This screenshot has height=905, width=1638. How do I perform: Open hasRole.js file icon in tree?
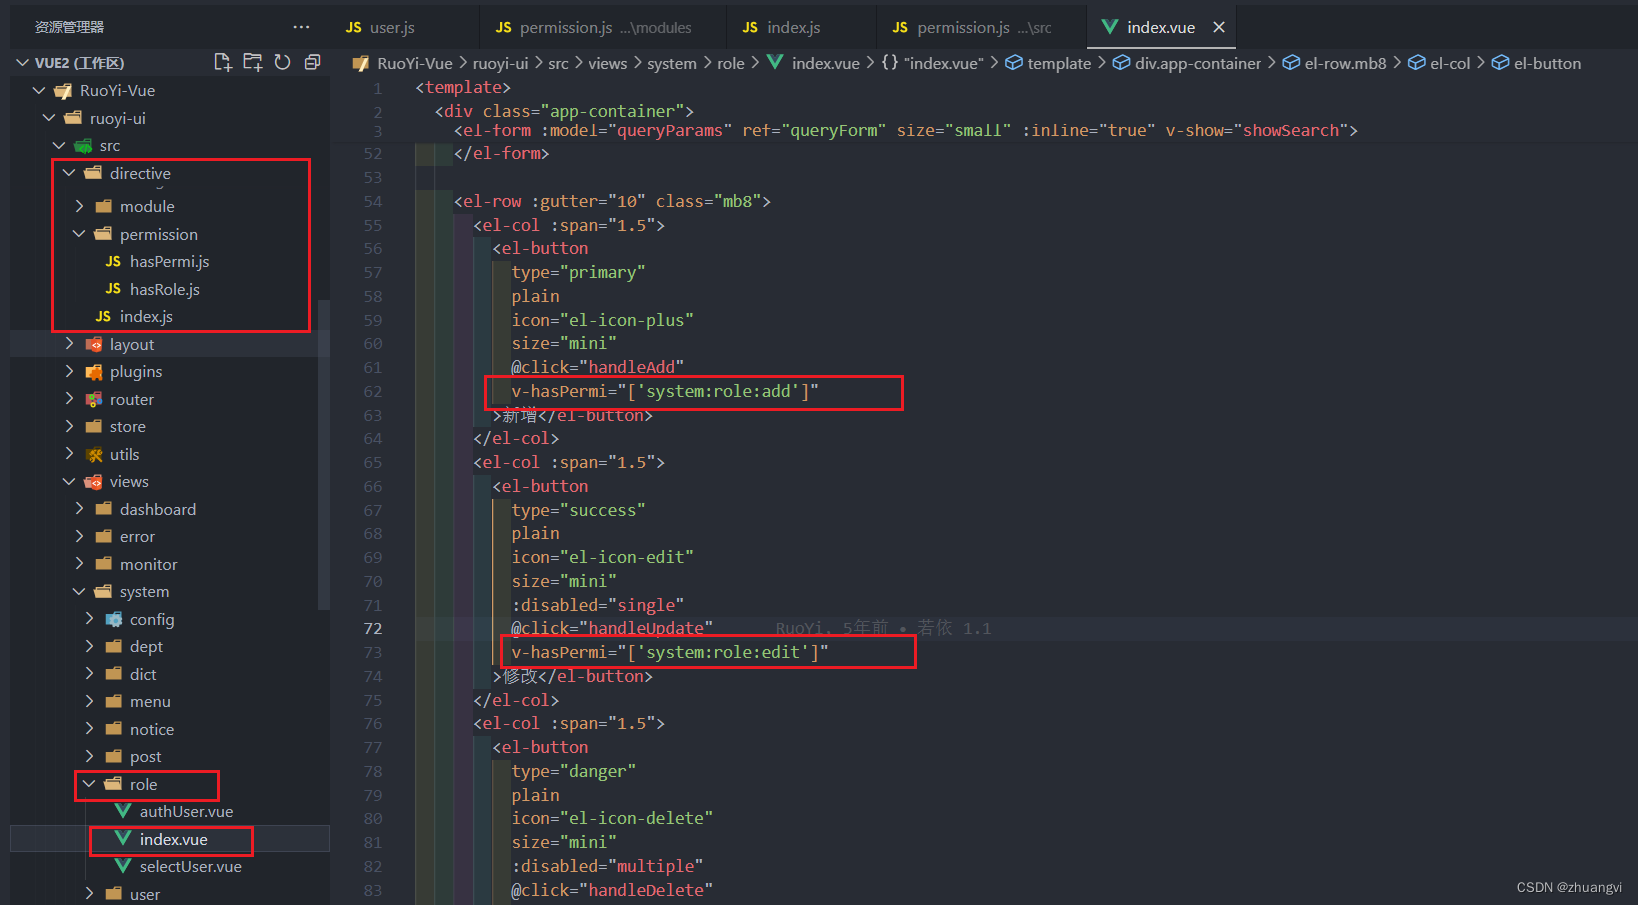click(113, 289)
